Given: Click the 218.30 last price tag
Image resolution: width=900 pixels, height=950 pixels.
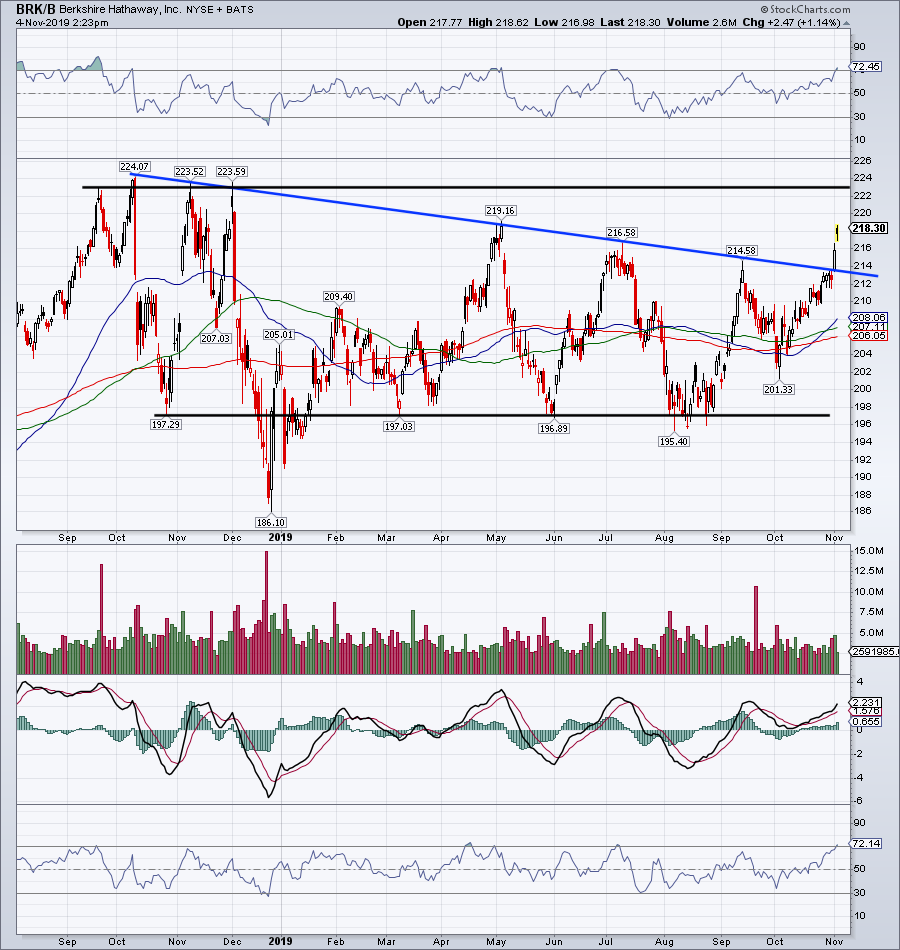Looking at the screenshot, I should click(x=868, y=228).
